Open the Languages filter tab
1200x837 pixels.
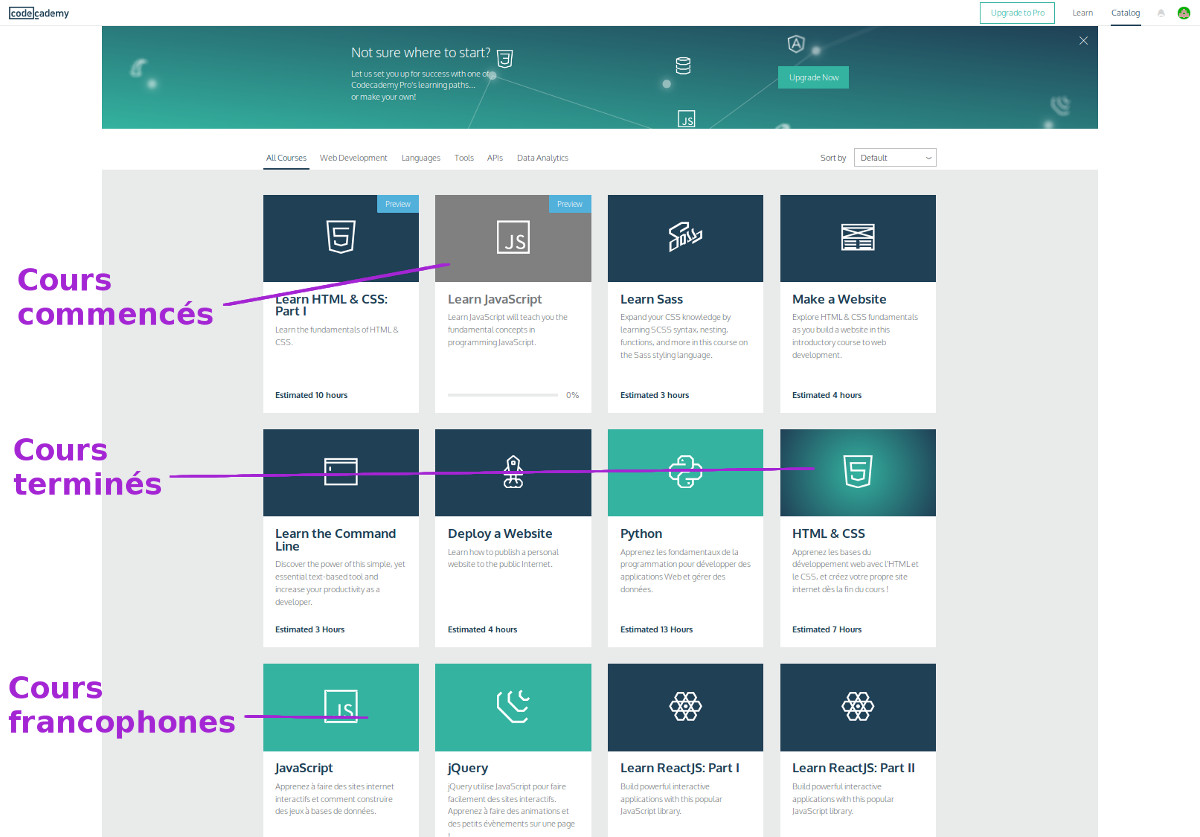tap(420, 157)
